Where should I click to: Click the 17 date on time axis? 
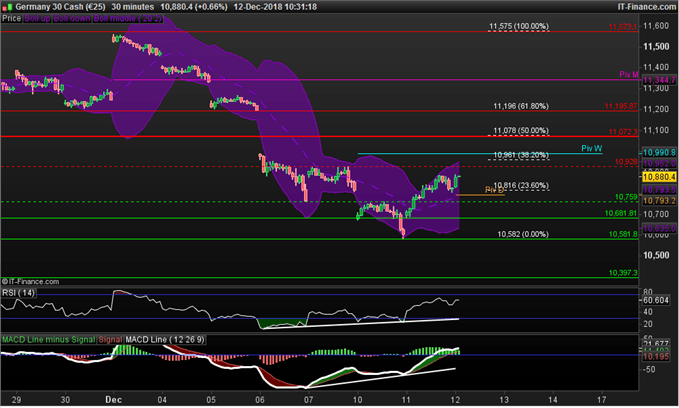point(602,399)
